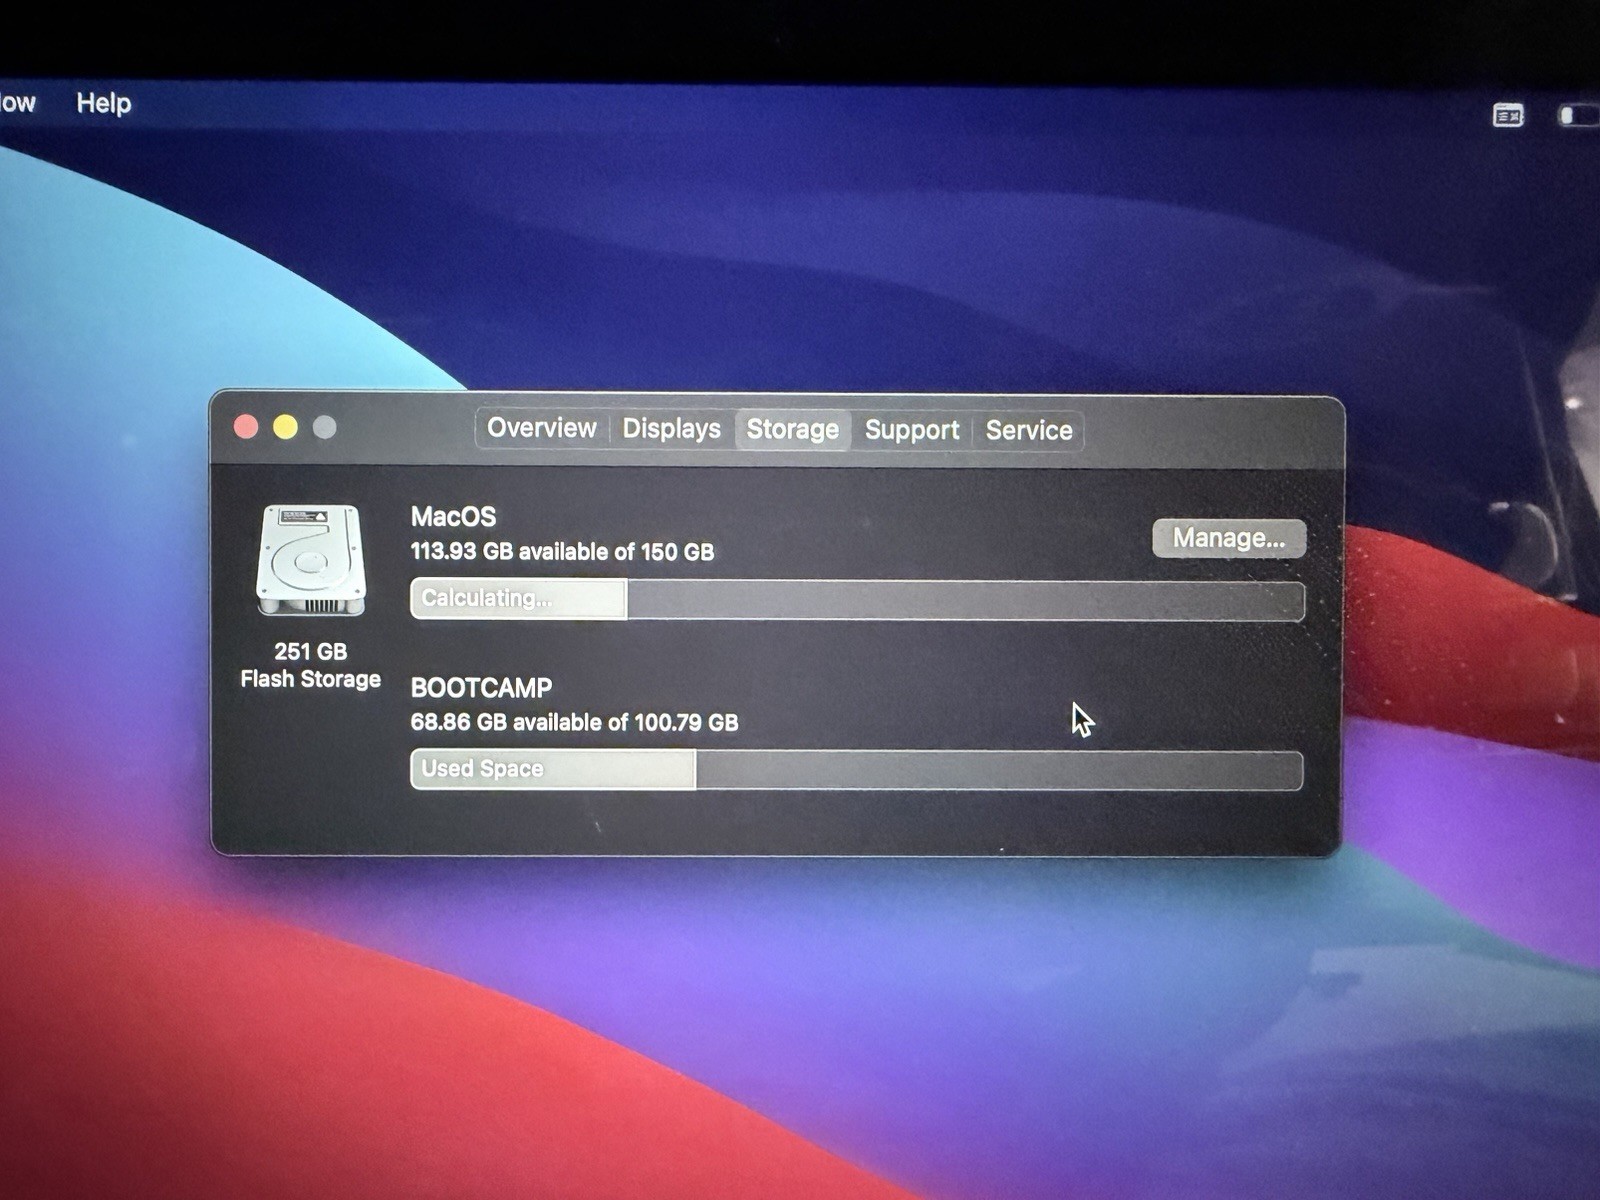
Task: Click the '251 GB' drive capacity label
Action: click(311, 652)
